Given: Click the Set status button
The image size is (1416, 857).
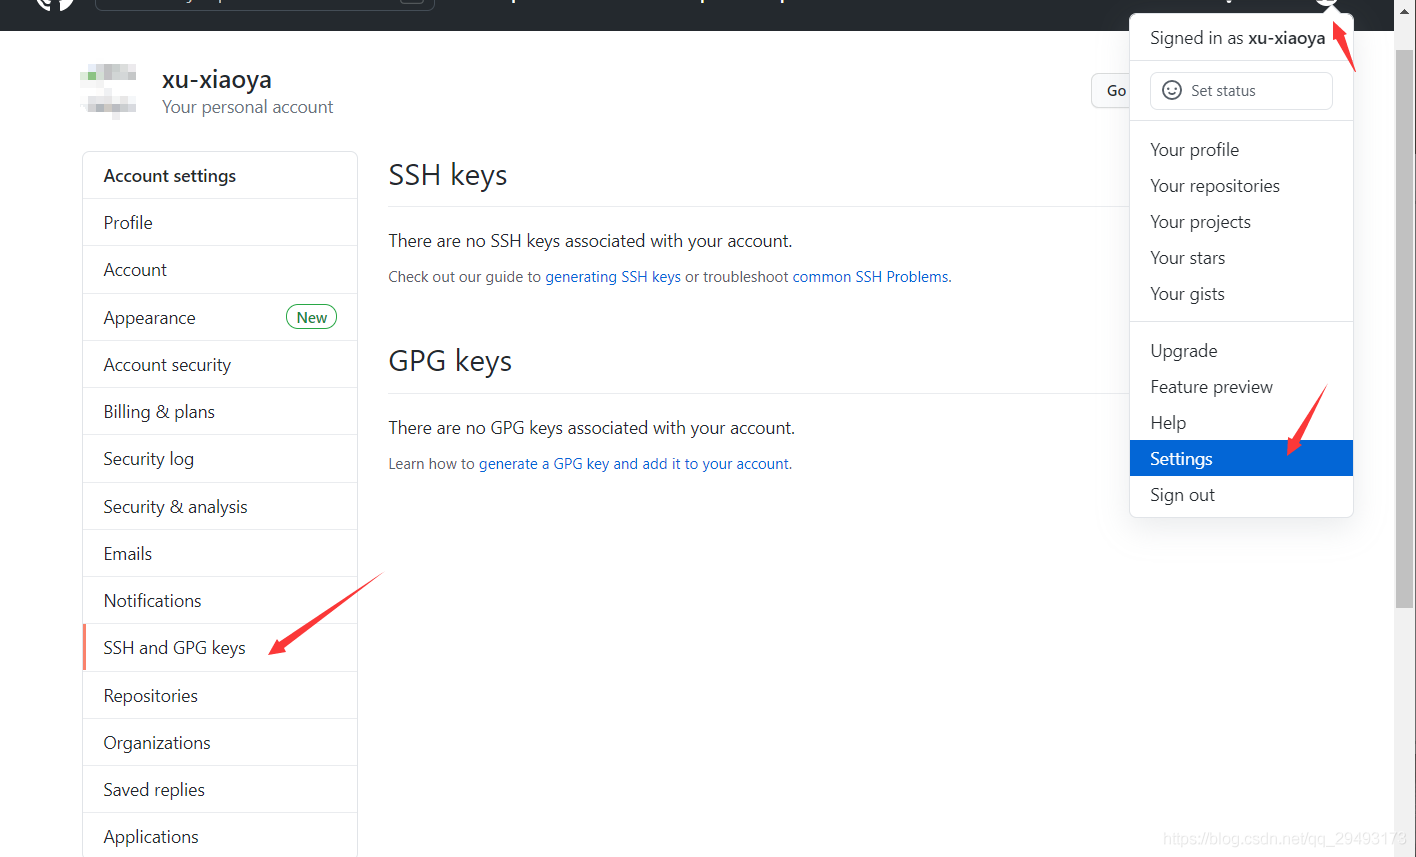Looking at the screenshot, I should [1241, 90].
